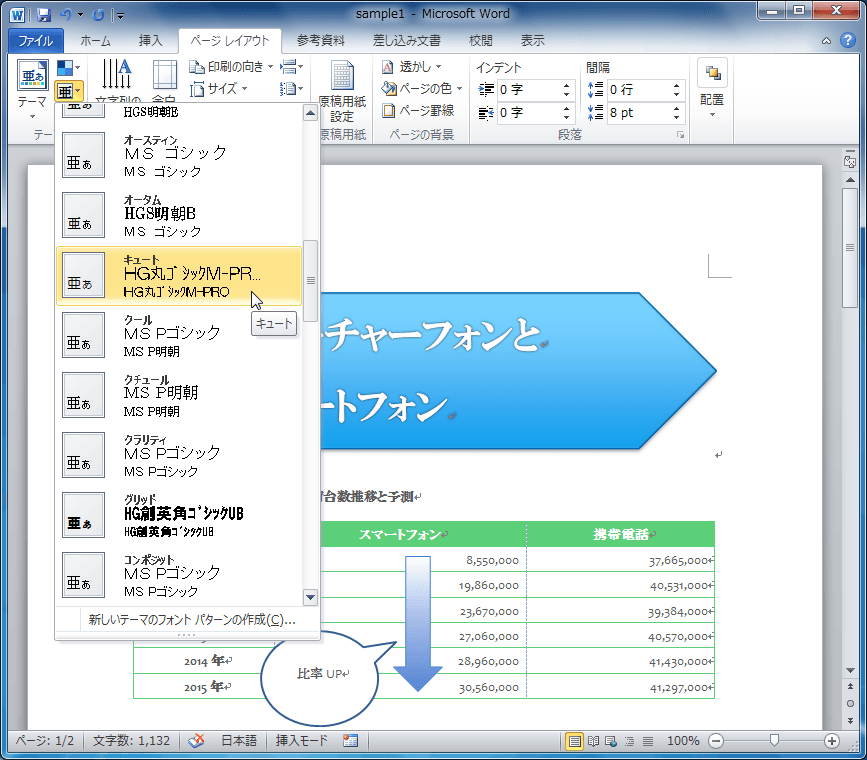Switch to the 挿入 tab
This screenshot has width=867, height=760.
click(150, 41)
